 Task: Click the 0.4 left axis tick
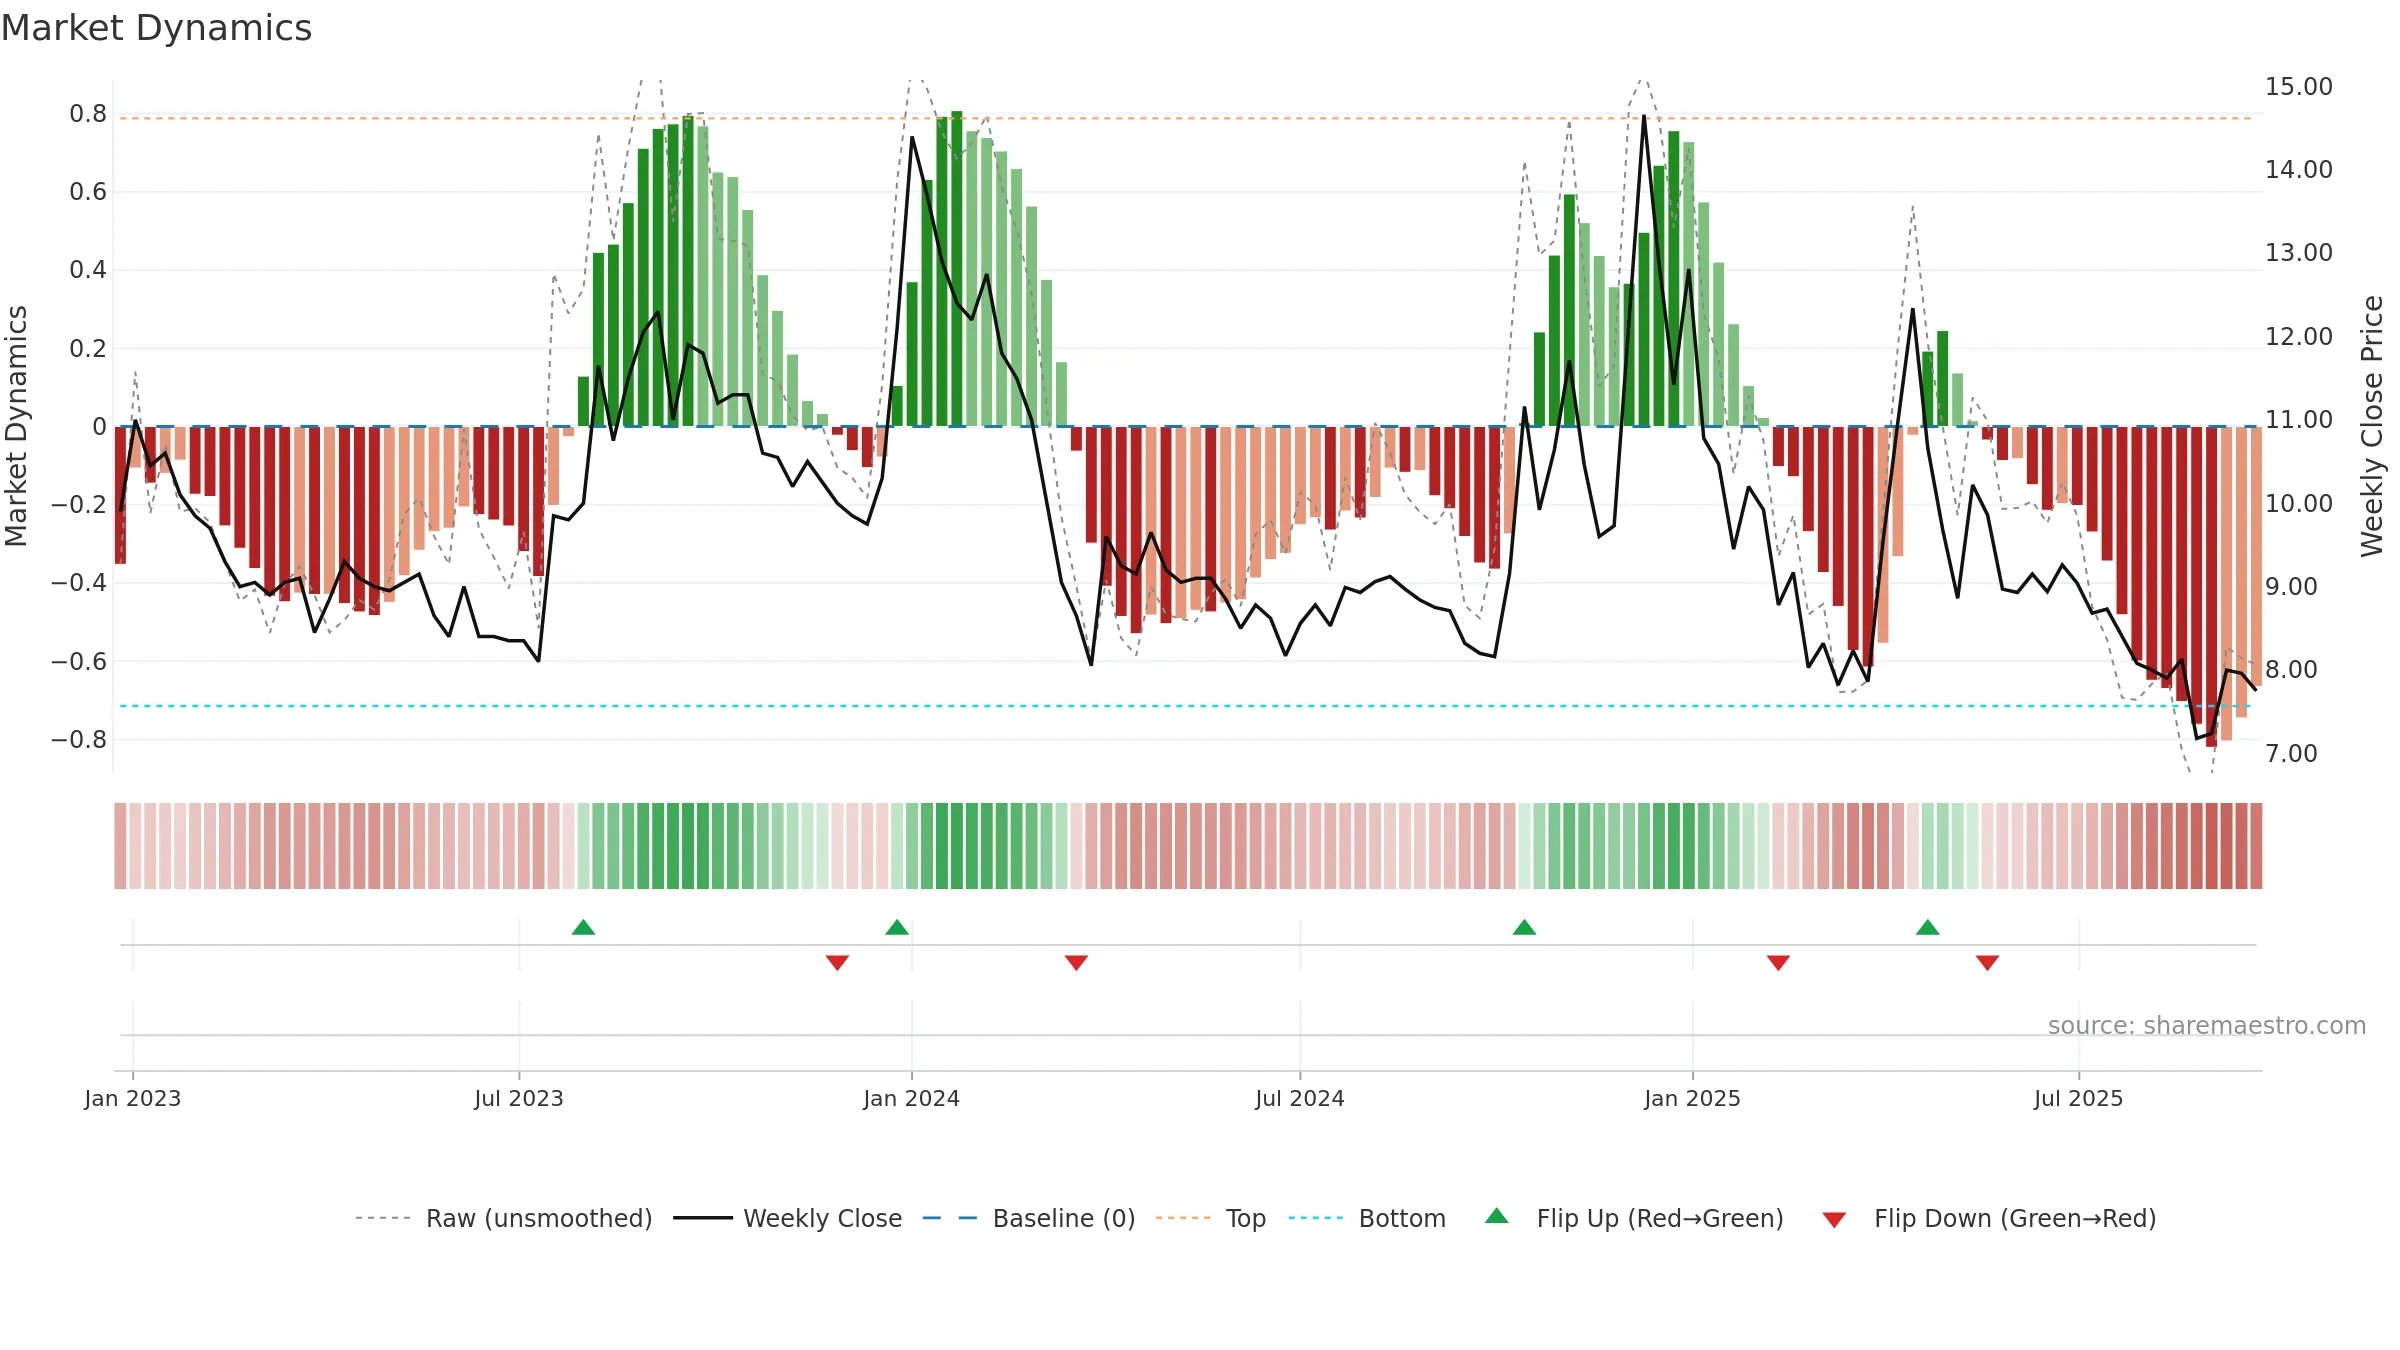pos(88,270)
